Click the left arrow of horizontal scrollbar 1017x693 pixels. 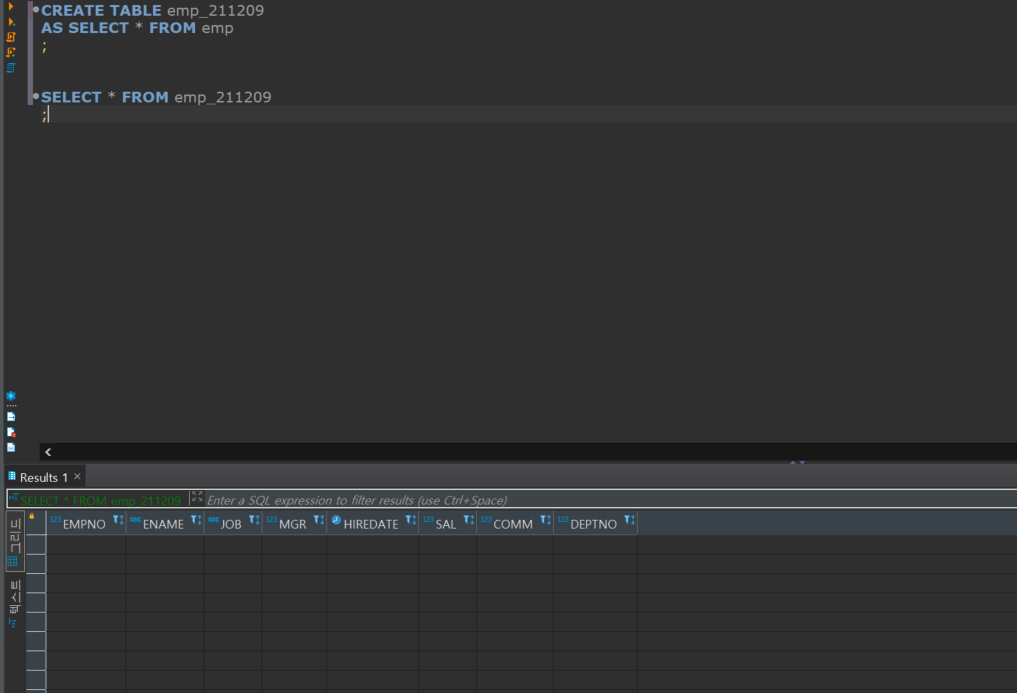pos(48,452)
